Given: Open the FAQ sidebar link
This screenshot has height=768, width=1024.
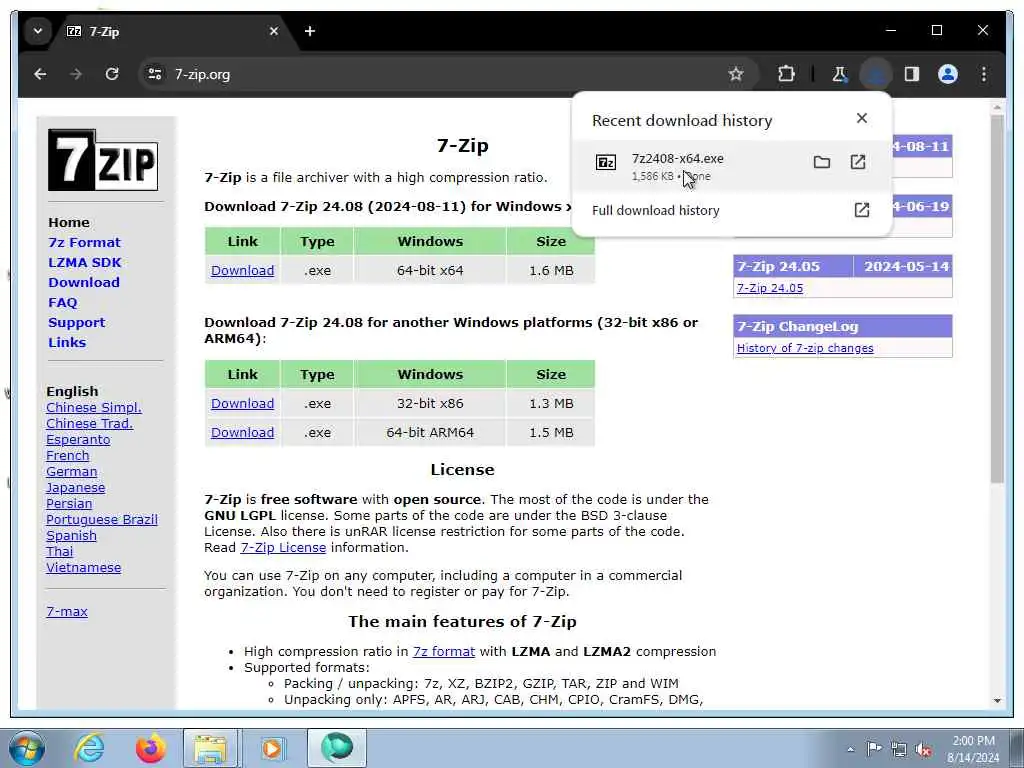Looking at the screenshot, I should [63, 302].
